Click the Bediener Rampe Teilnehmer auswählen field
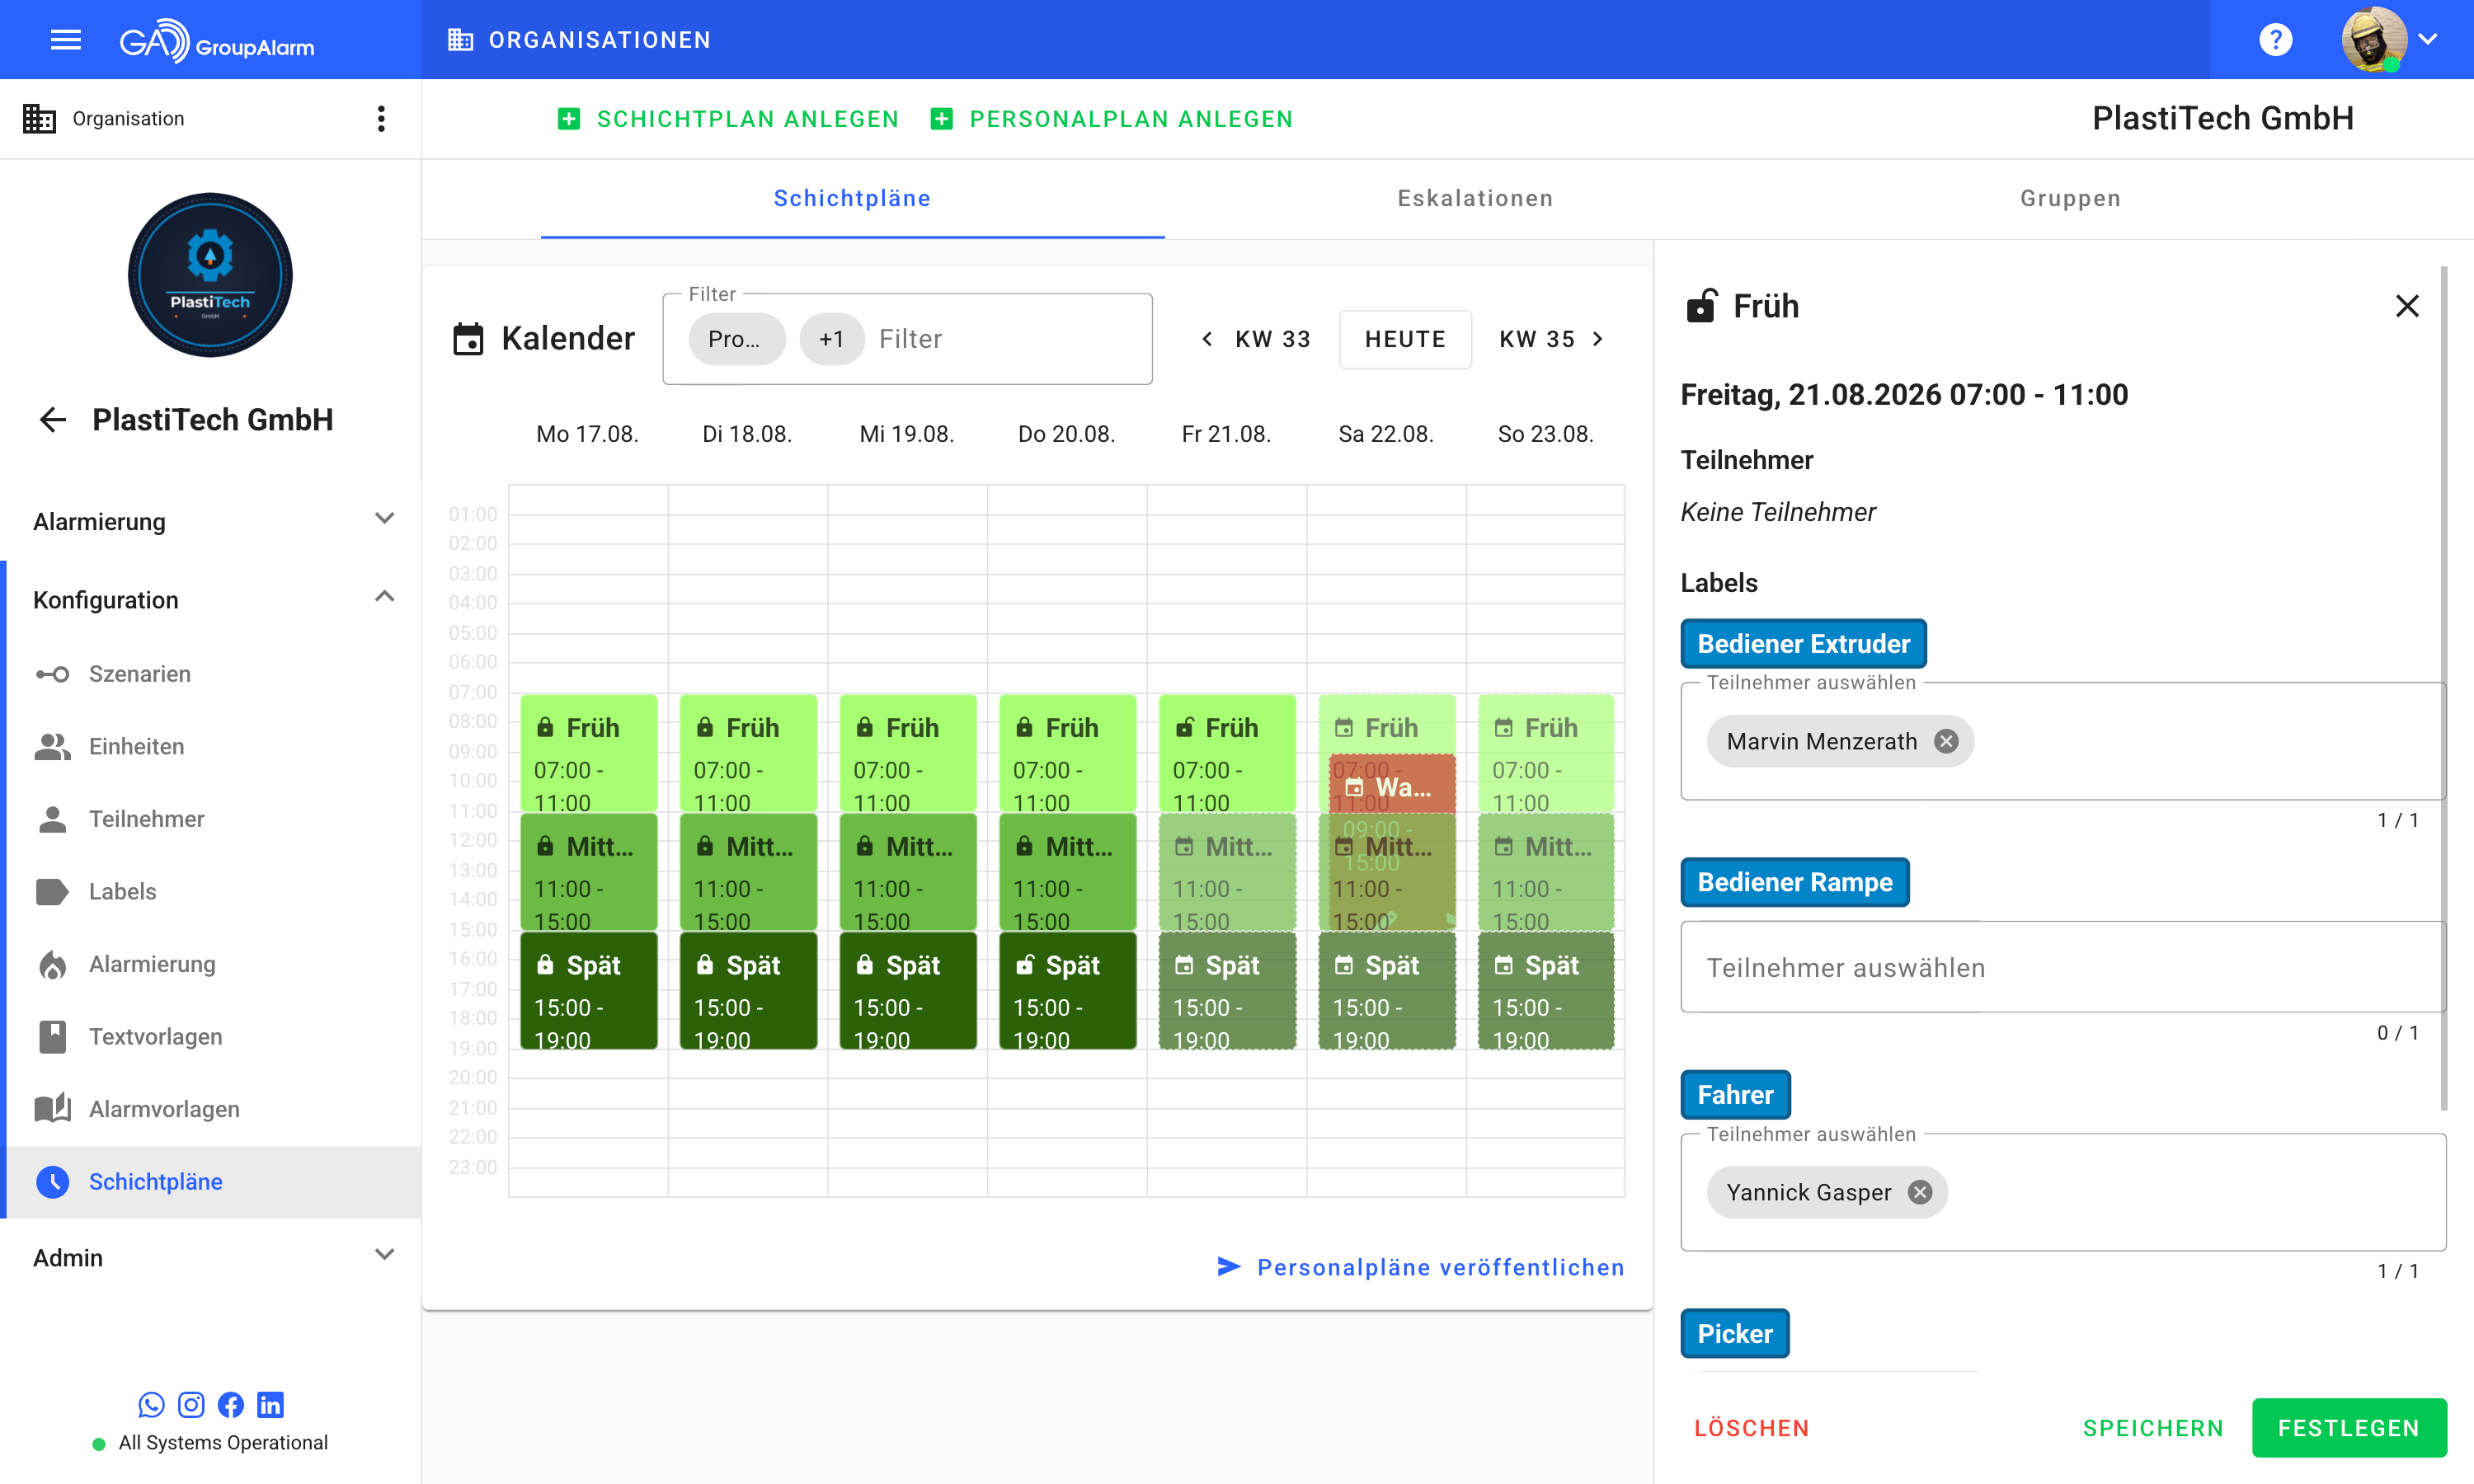Image resolution: width=2474 pixels, height=1484 pixels. click(2062, 967)
